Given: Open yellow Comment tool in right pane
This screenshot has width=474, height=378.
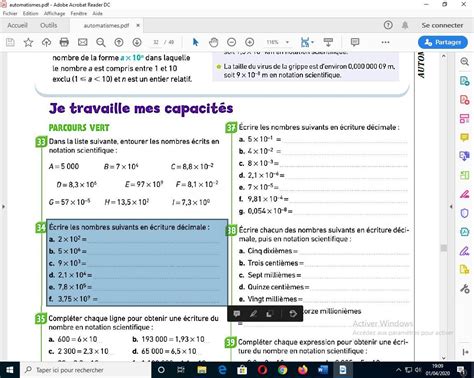Looking at the screenshot, I should click(464, 137).
